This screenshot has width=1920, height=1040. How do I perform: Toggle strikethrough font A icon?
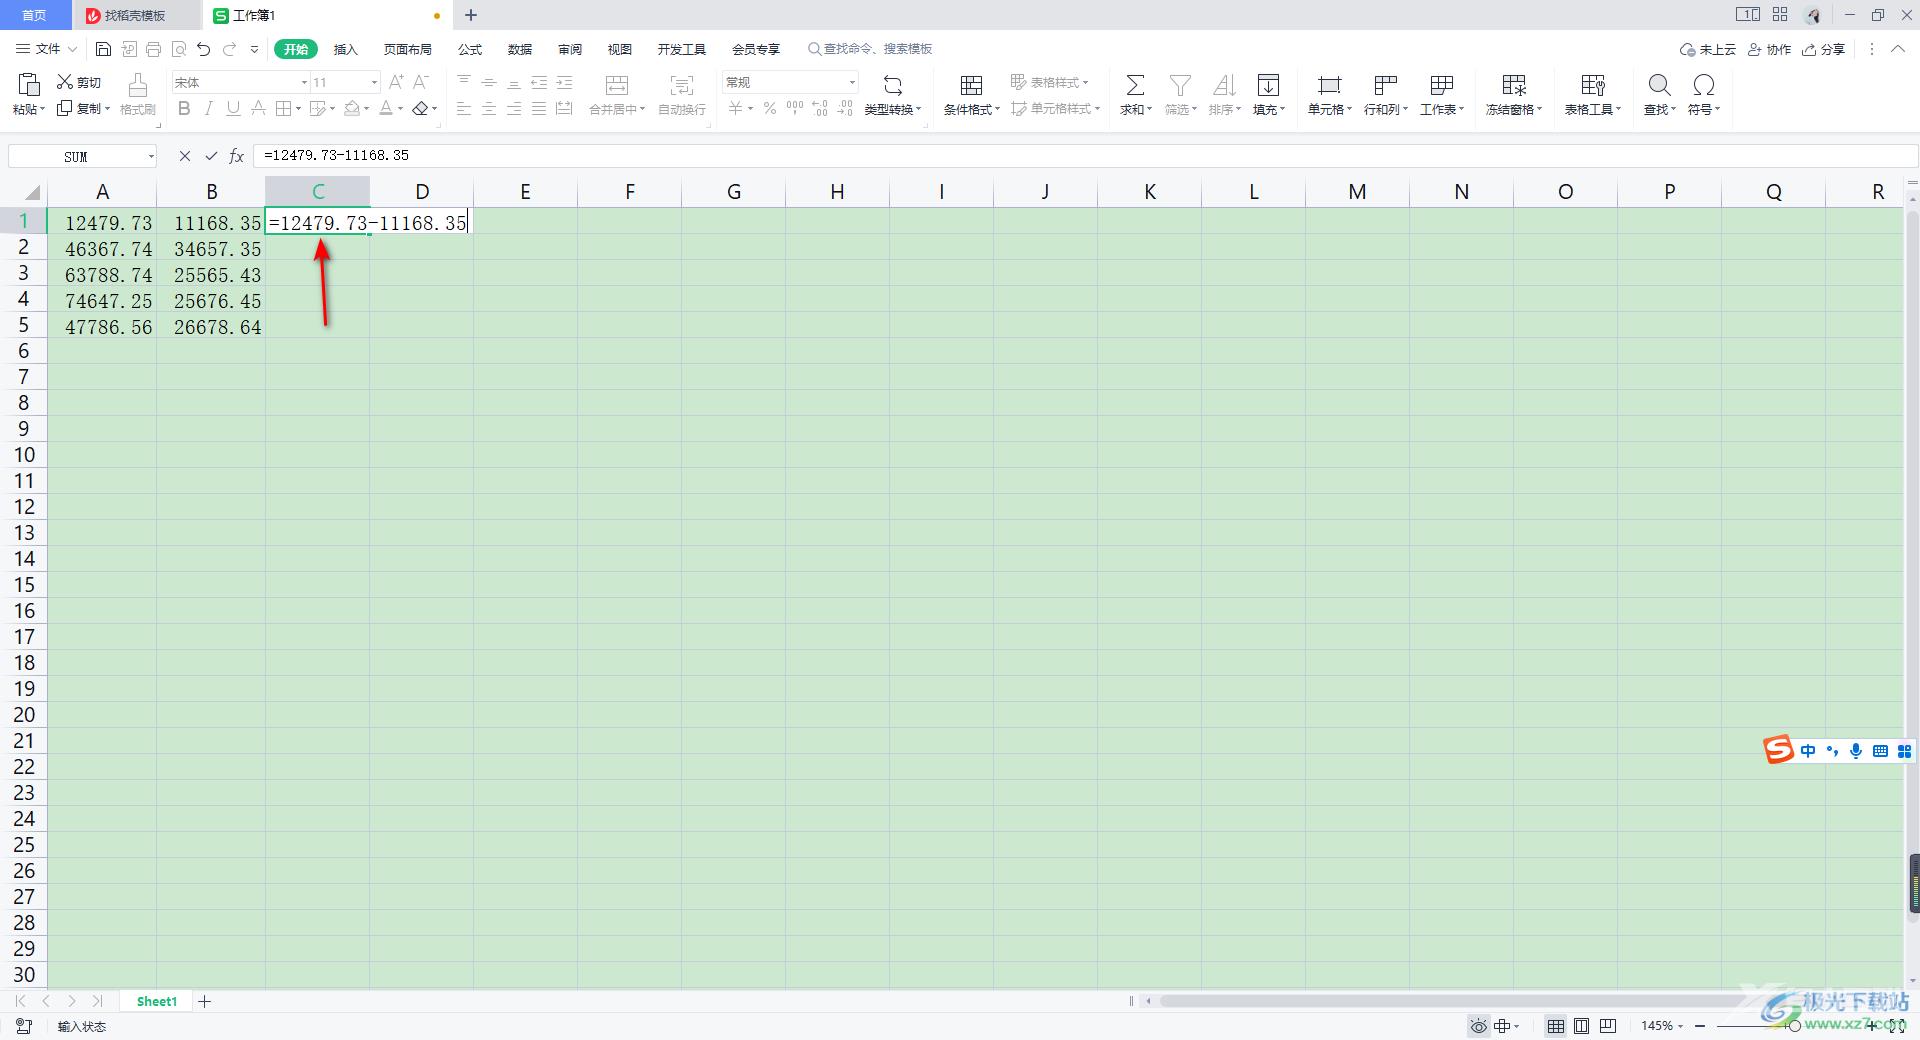coord(258,108)
